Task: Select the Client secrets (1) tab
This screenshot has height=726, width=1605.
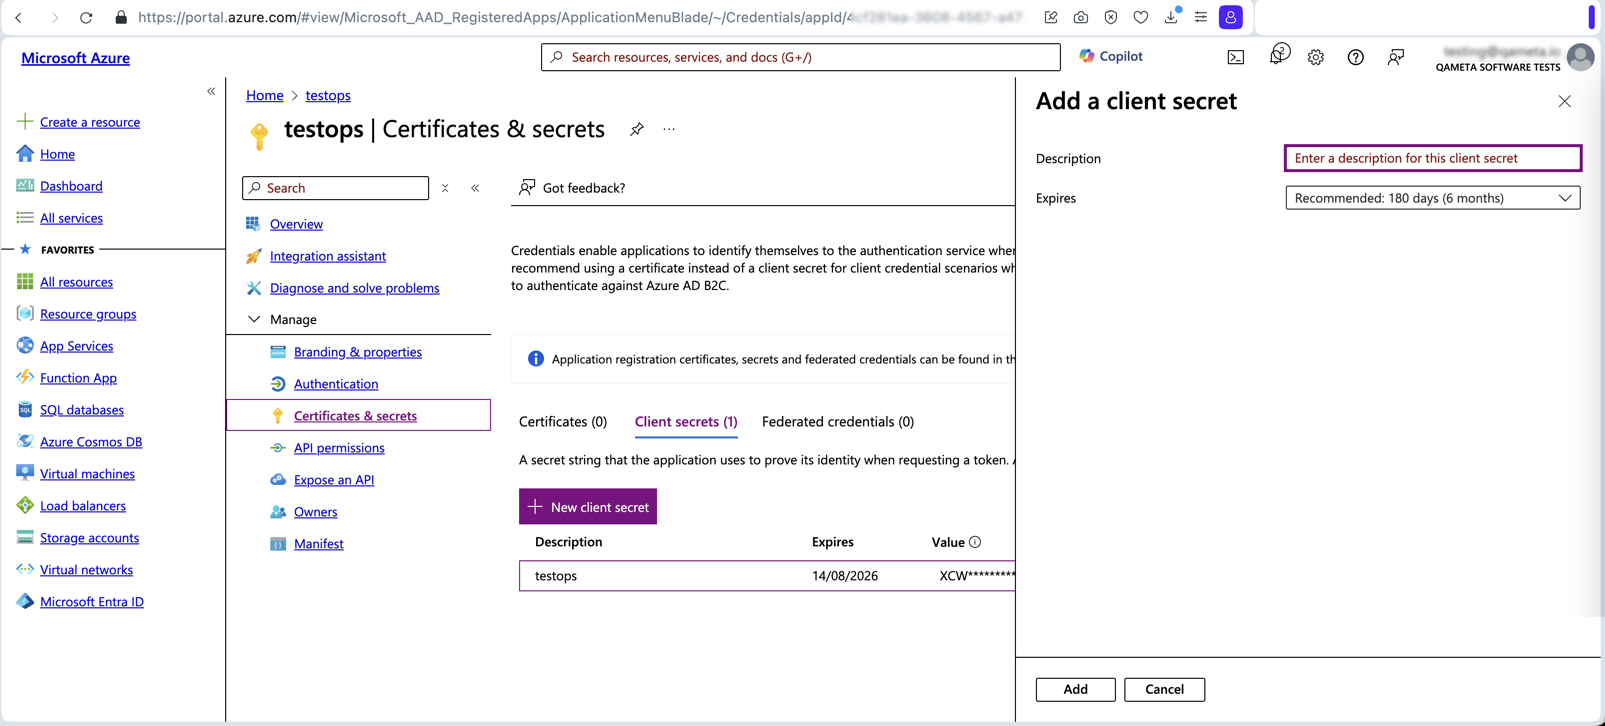Action: (x=686, y=422)
